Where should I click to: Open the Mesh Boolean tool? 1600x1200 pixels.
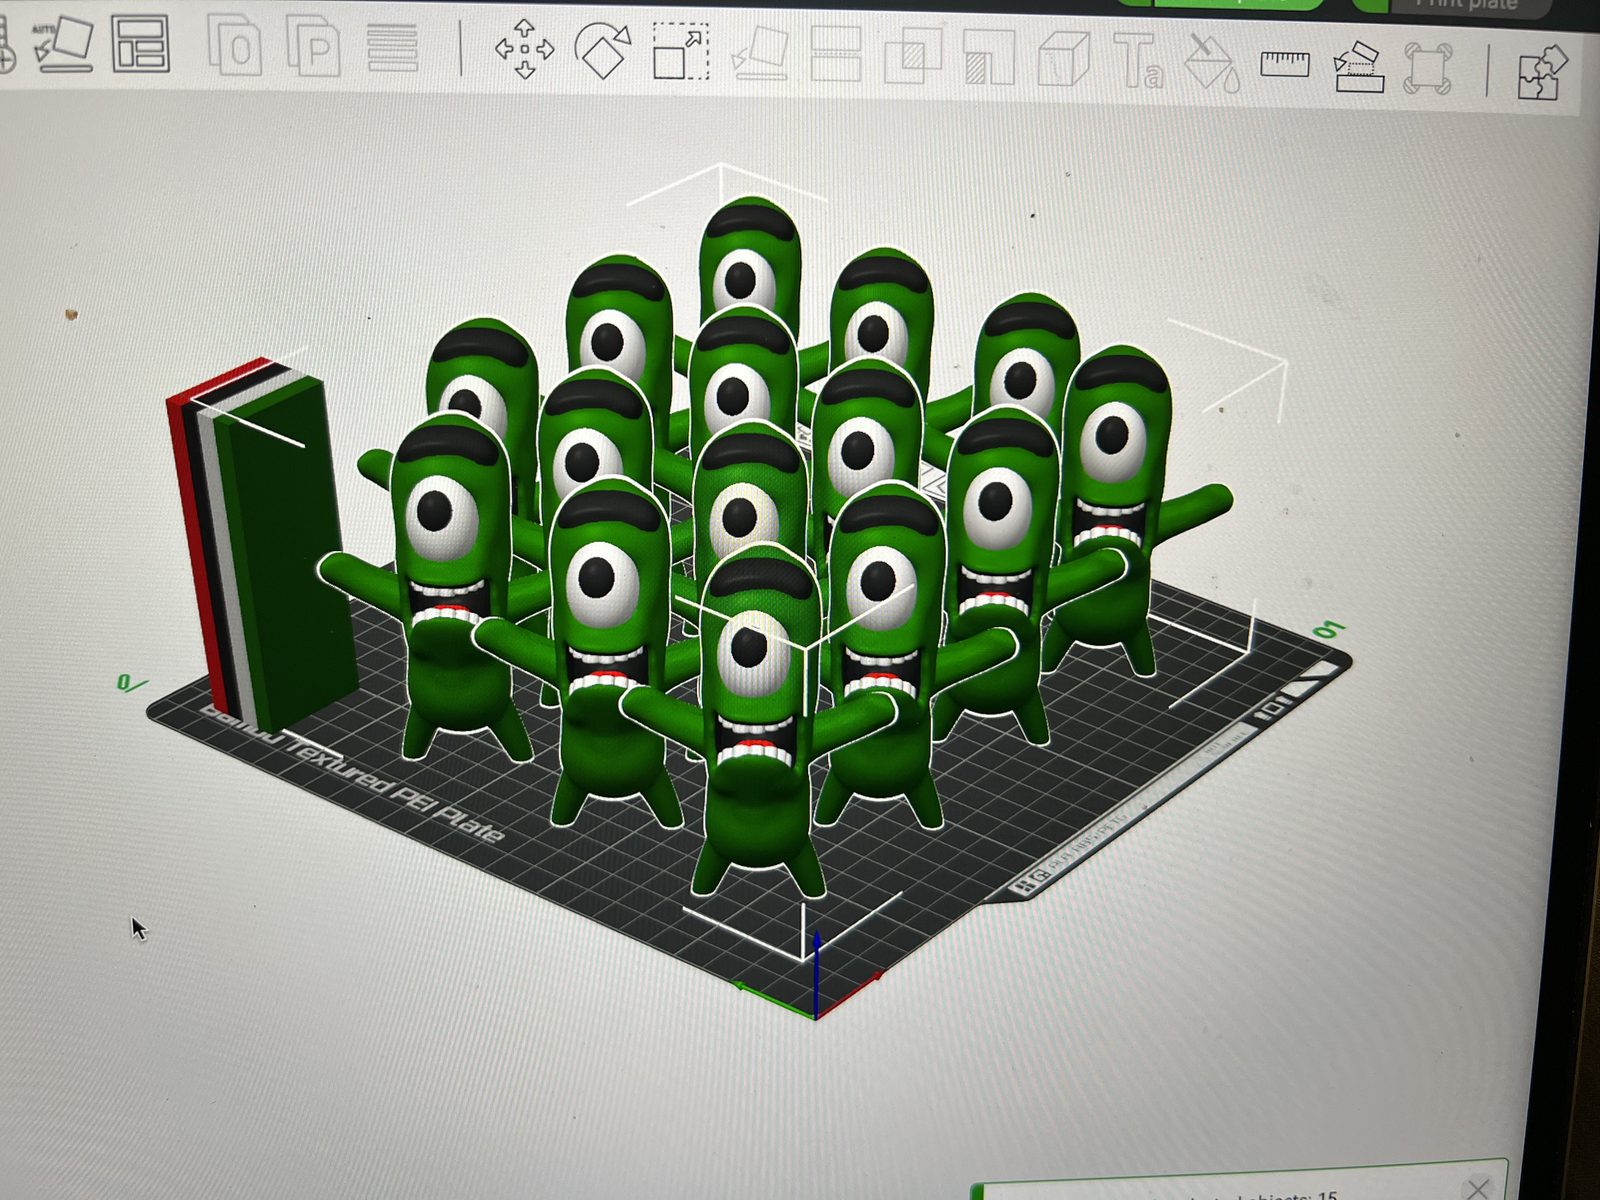912,56
